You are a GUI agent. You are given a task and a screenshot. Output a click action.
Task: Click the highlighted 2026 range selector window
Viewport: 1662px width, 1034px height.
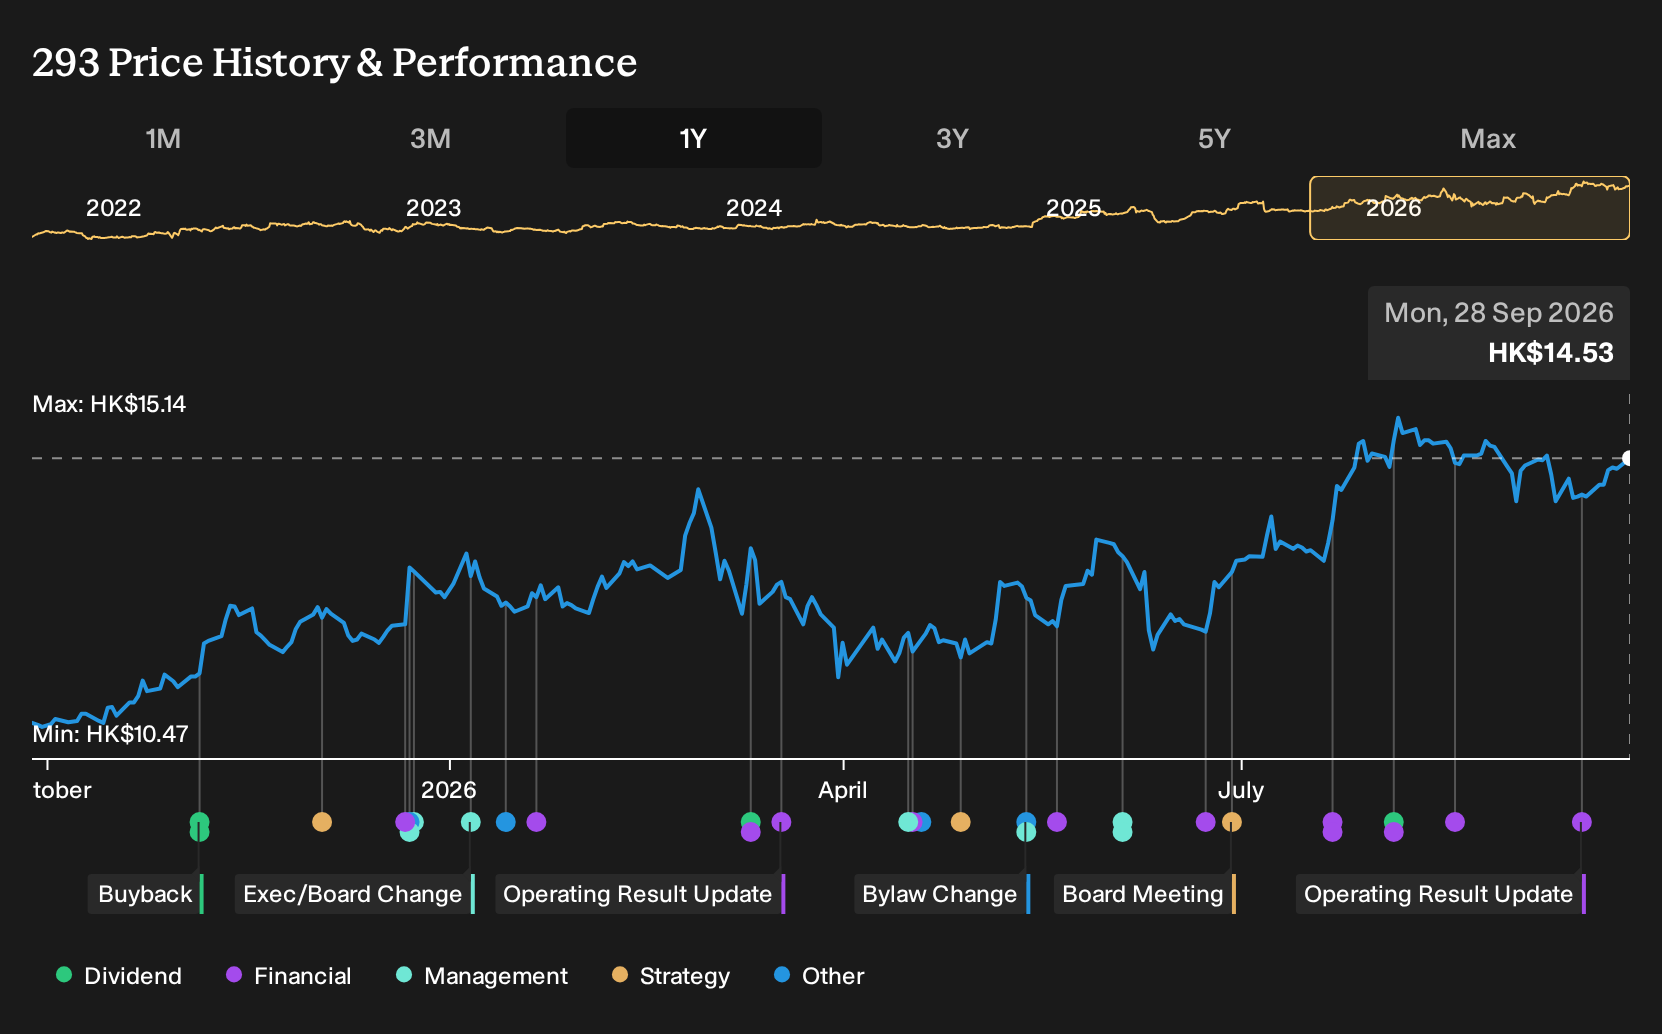(x=1470, y=208)
